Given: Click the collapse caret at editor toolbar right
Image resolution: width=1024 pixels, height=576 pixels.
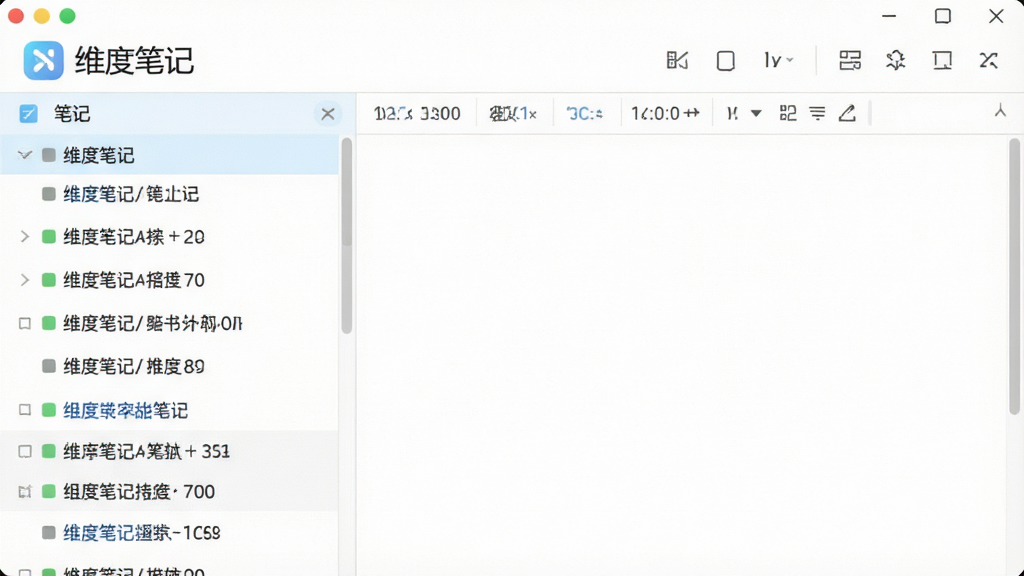Looking at the screenshot, I should 1000,111.
